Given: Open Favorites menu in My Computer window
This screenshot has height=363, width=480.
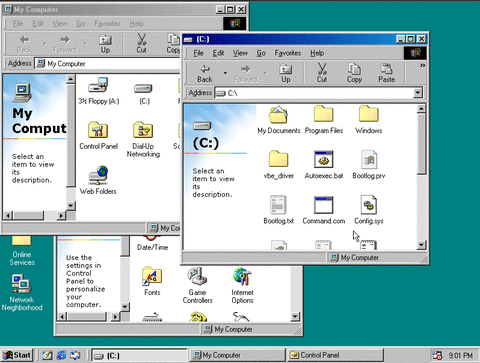Looking at the screenshot, I should [x=107, y=24].
